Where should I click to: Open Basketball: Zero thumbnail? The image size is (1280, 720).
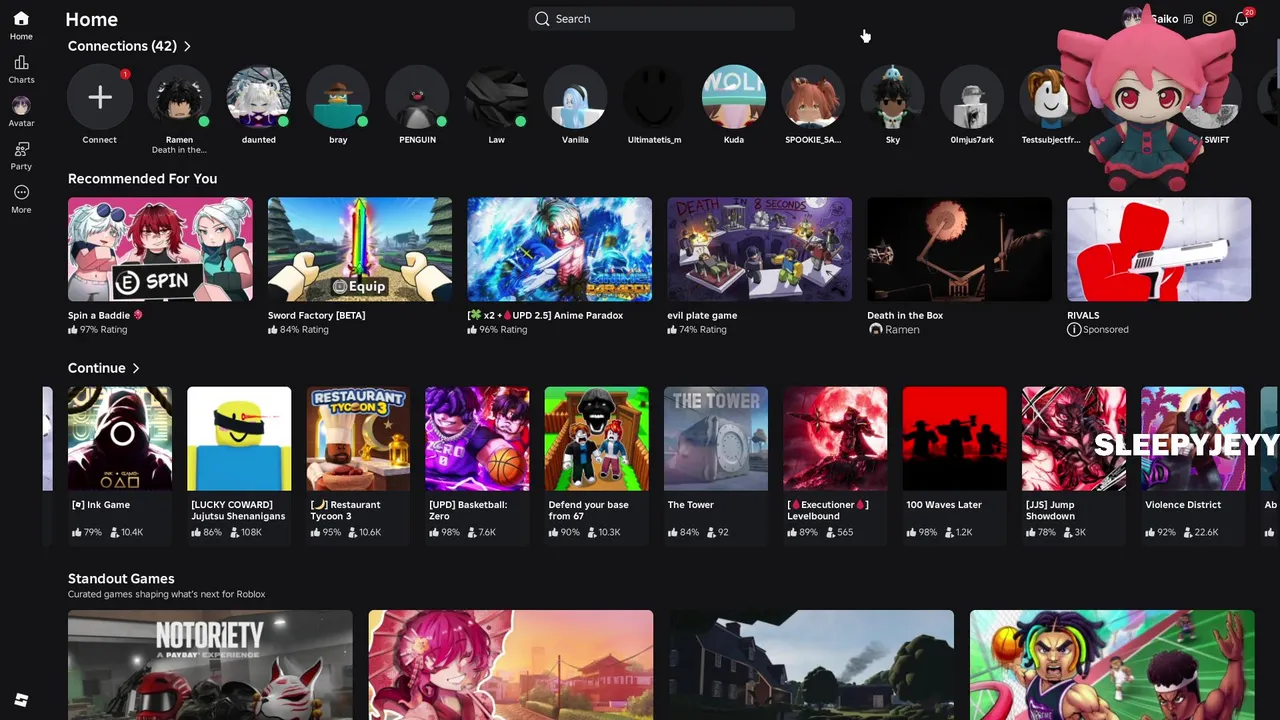(477, 439)
